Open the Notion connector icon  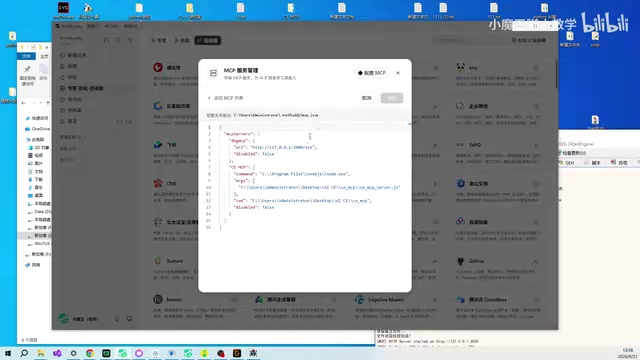click(158, 300)
